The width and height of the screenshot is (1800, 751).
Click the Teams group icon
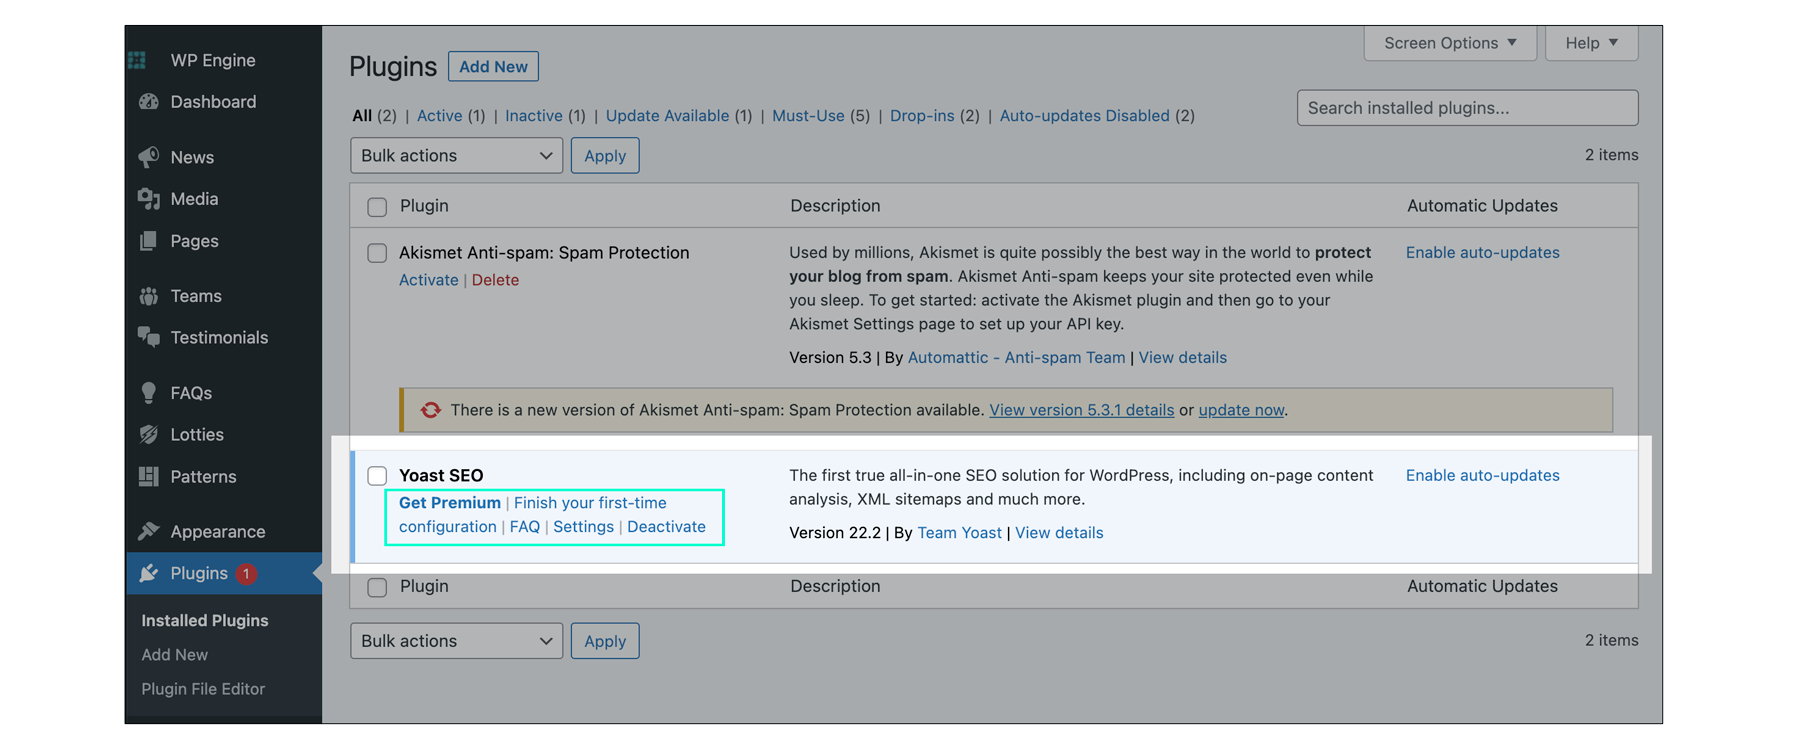149,296
